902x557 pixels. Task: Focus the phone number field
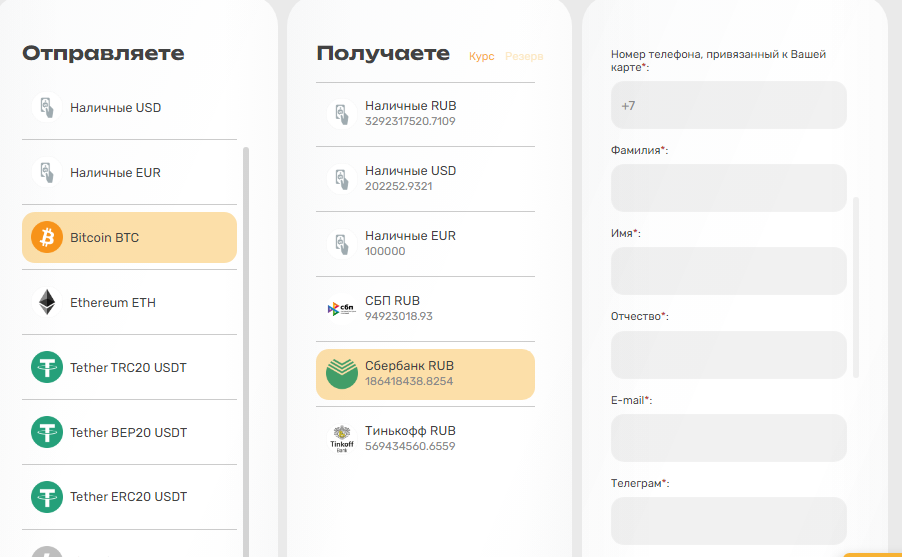click(x=728, y=105)
